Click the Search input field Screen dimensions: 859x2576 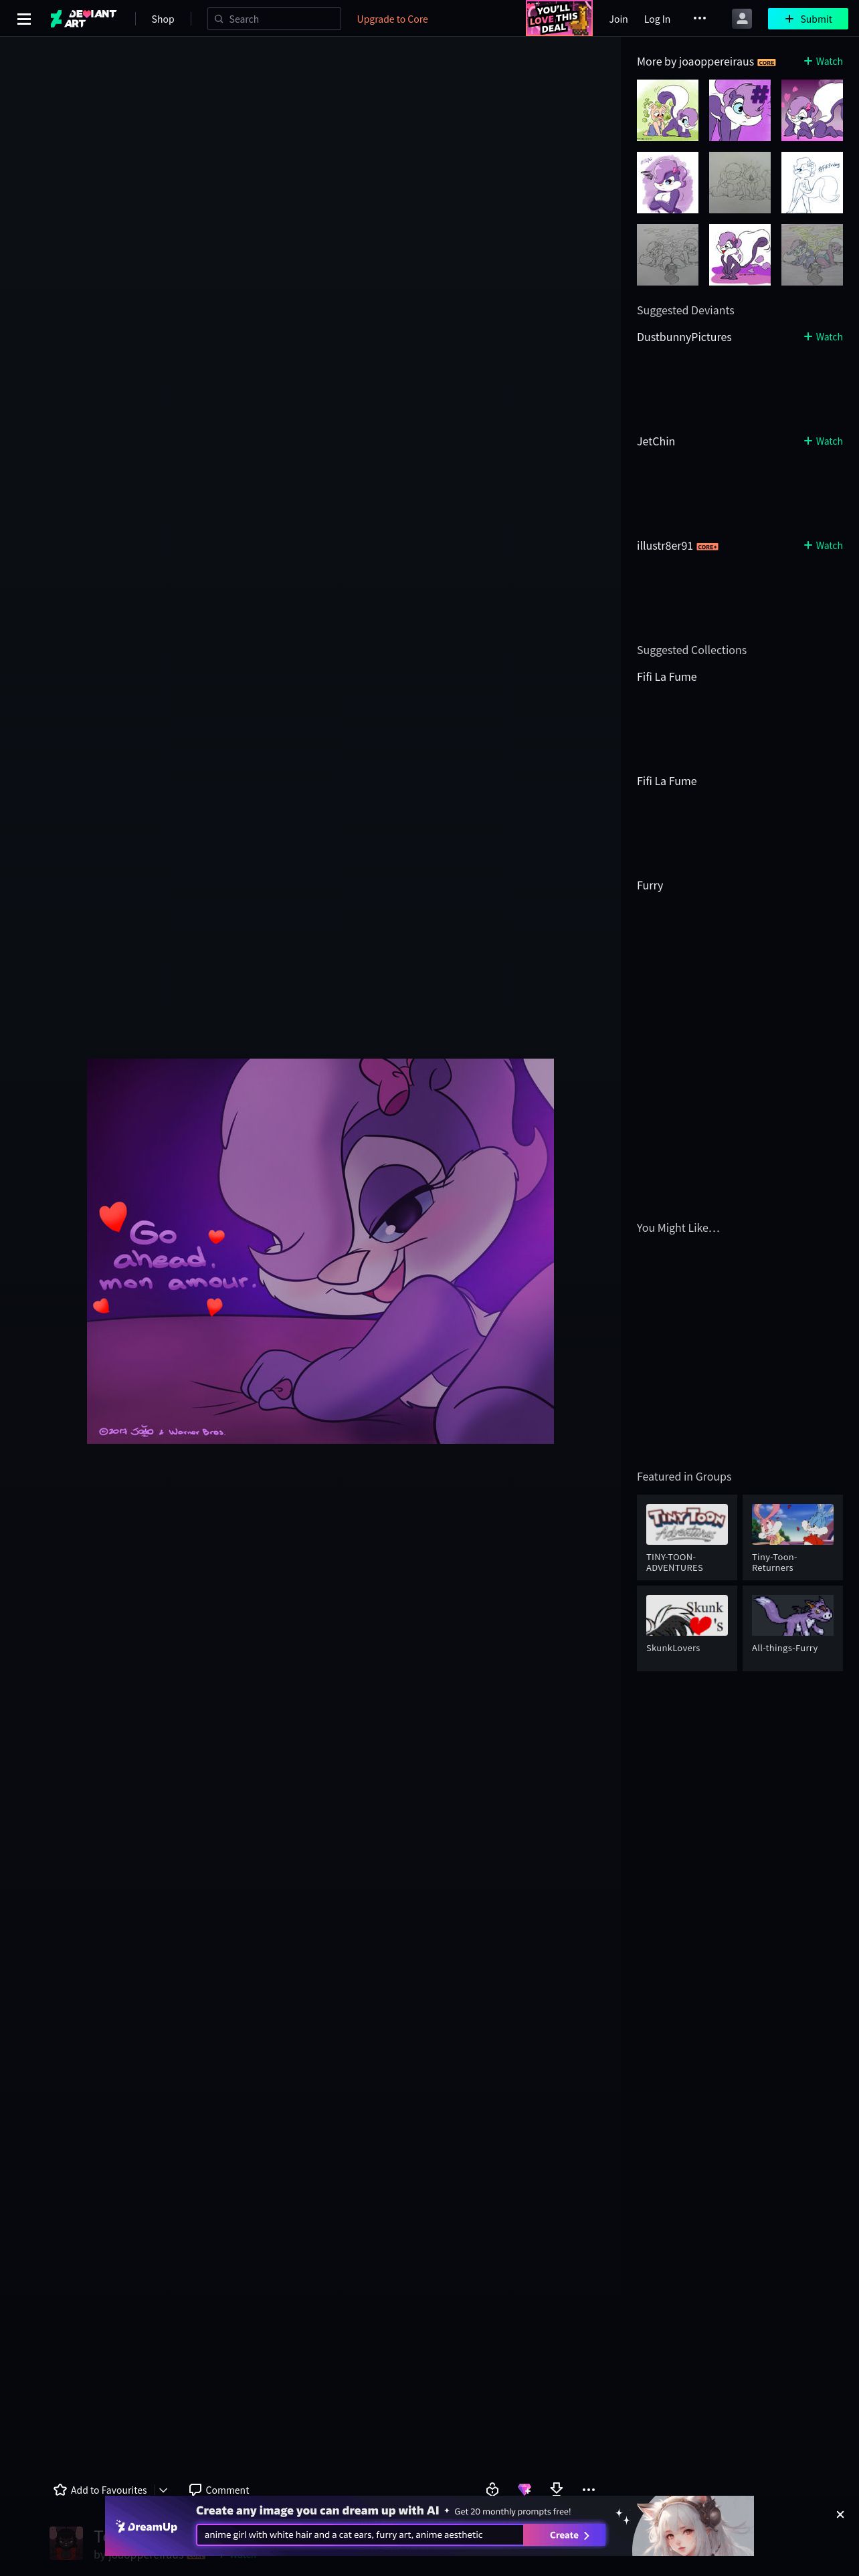pyautogui.click(x=274, y=19)
